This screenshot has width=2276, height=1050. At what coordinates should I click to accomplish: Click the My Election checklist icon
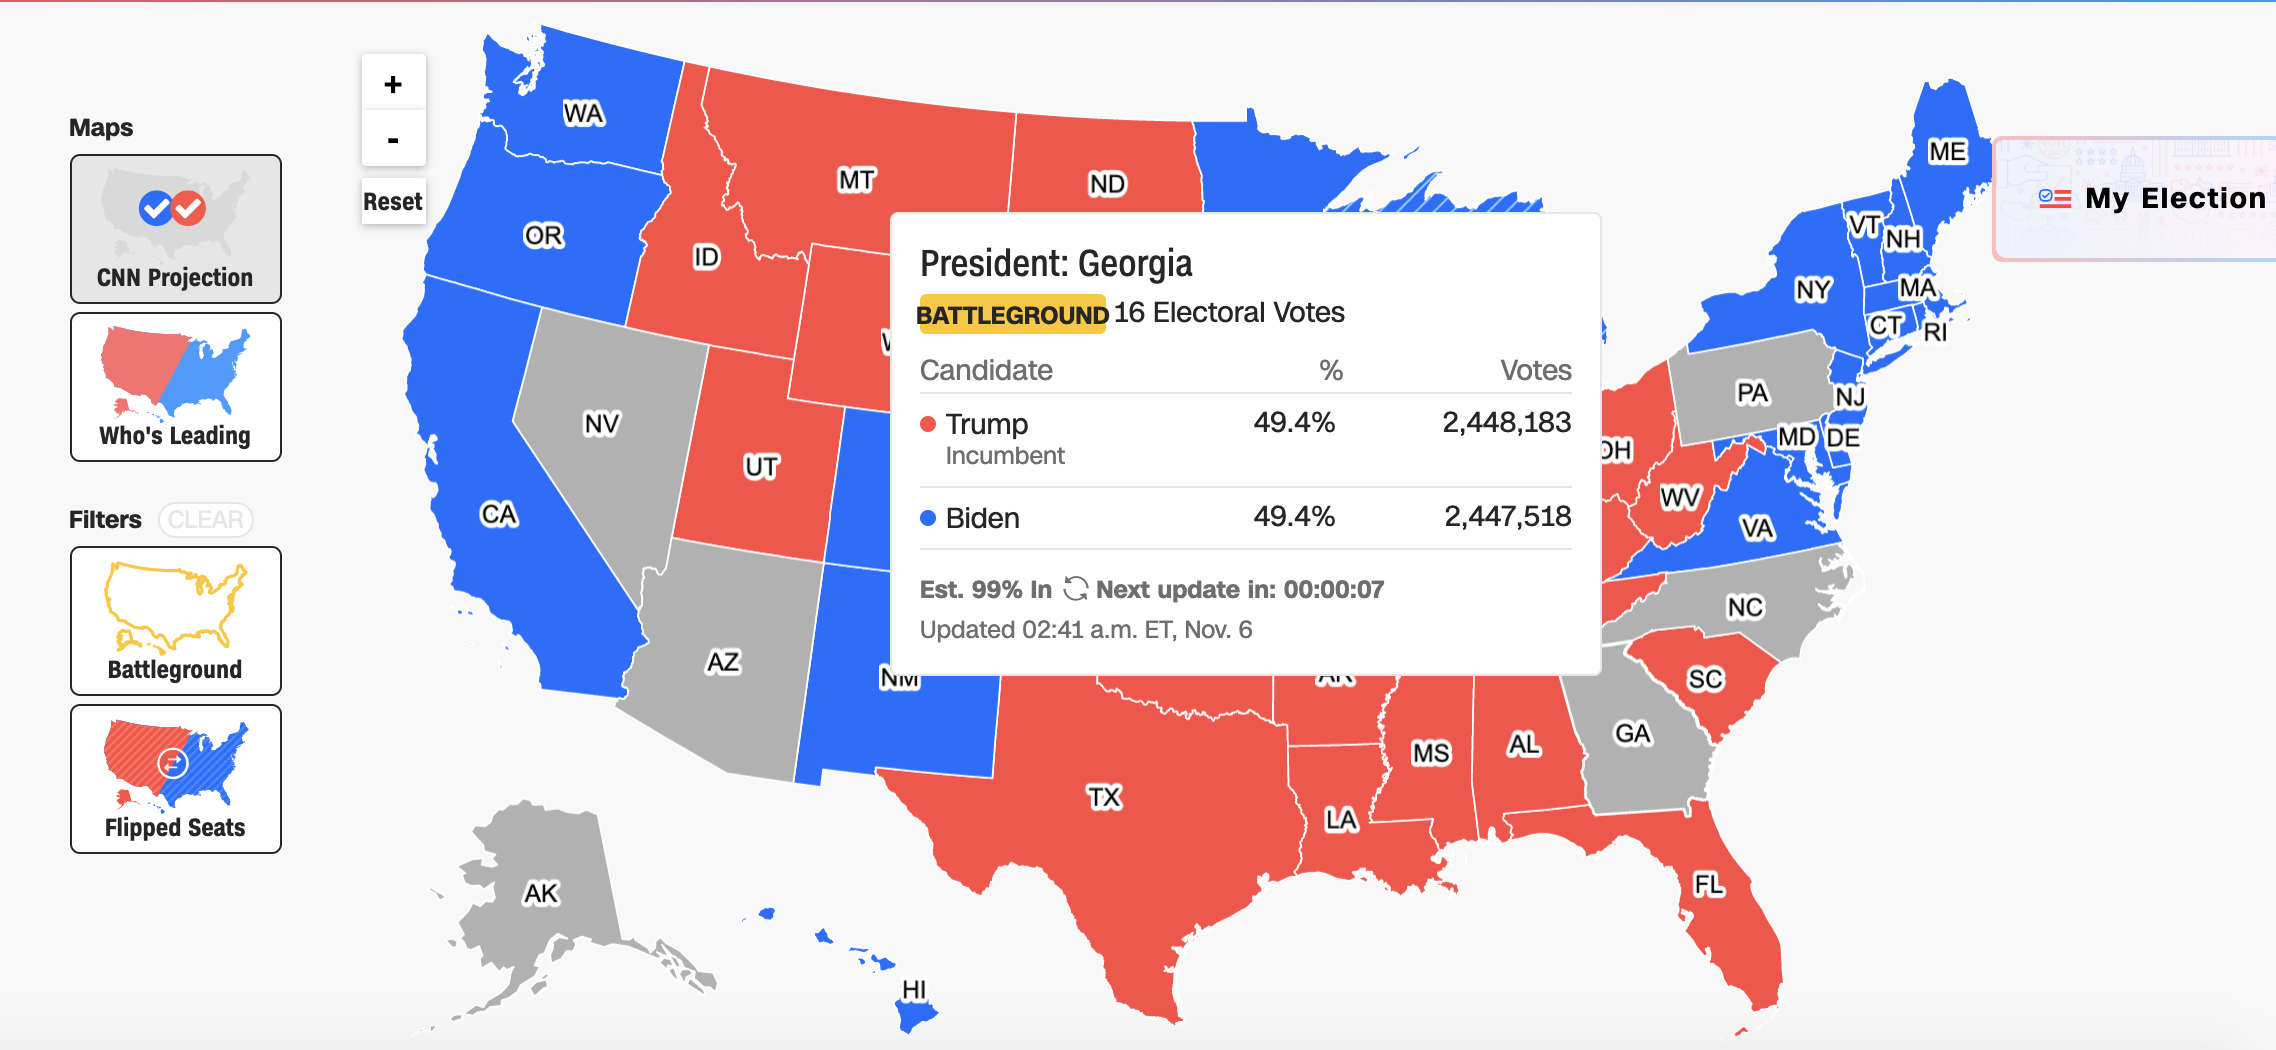pyautogui.click(x=2054, y=198)
